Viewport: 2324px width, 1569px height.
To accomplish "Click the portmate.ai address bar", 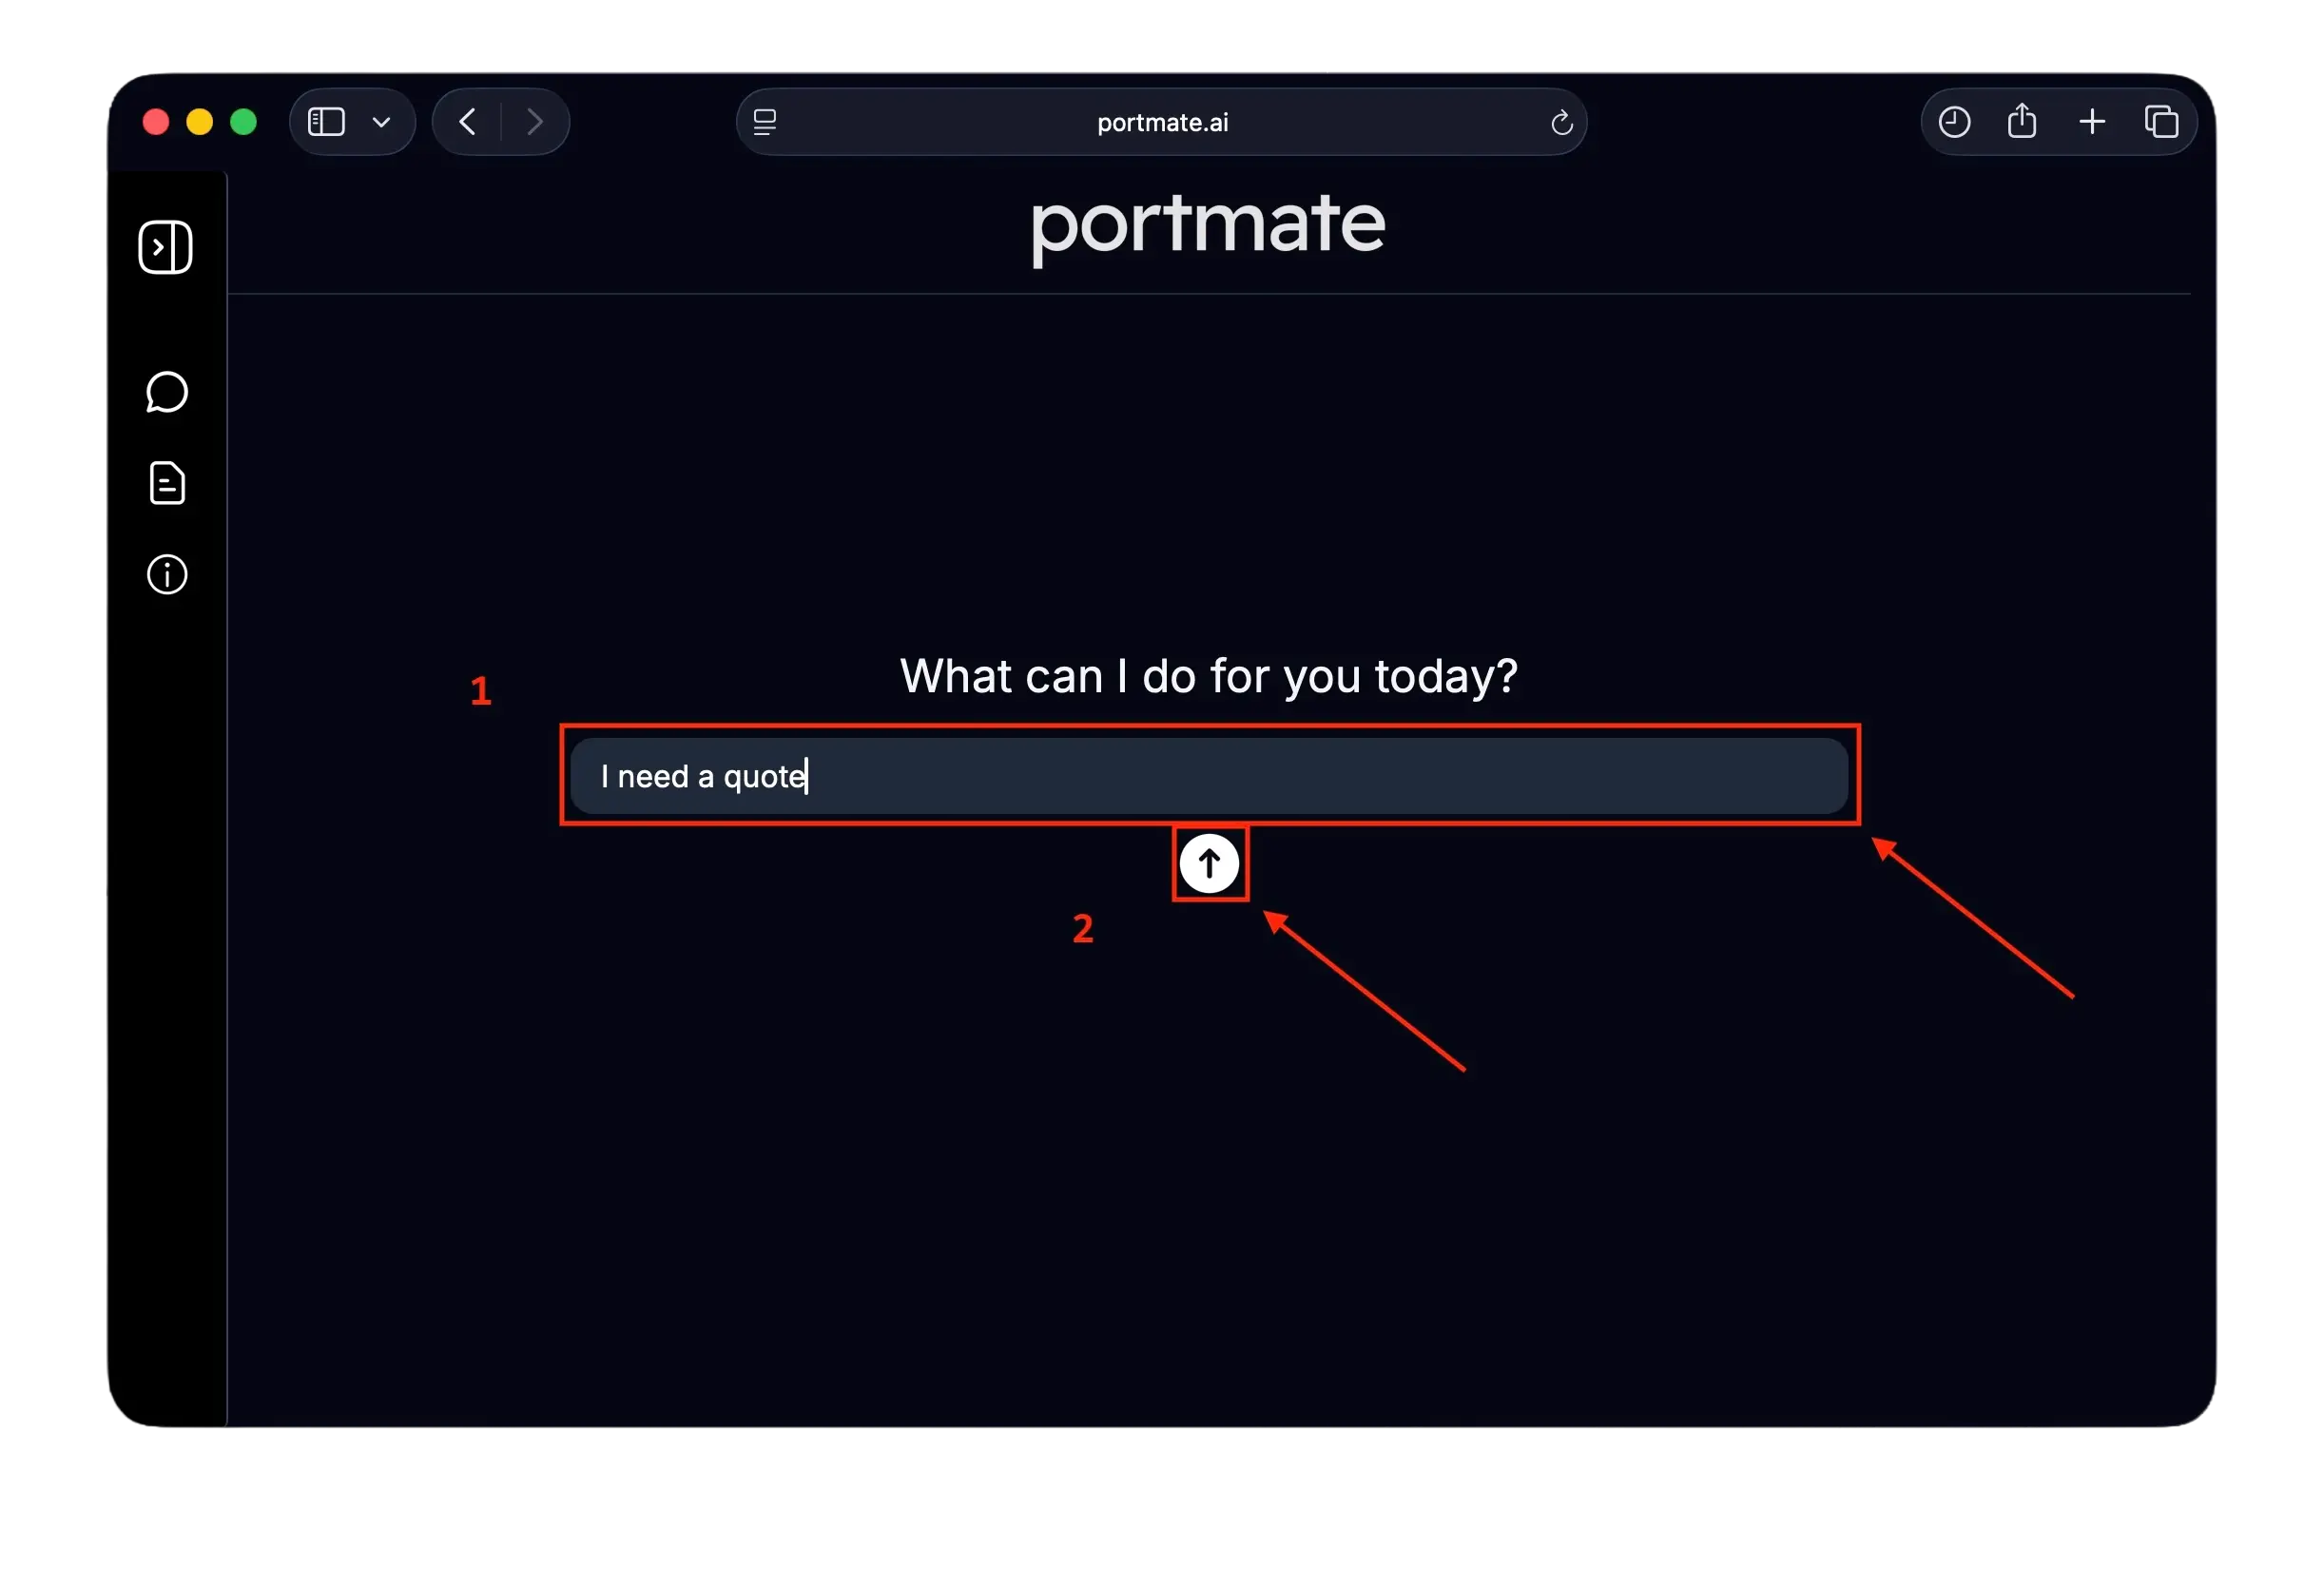I will point(1161,122).
